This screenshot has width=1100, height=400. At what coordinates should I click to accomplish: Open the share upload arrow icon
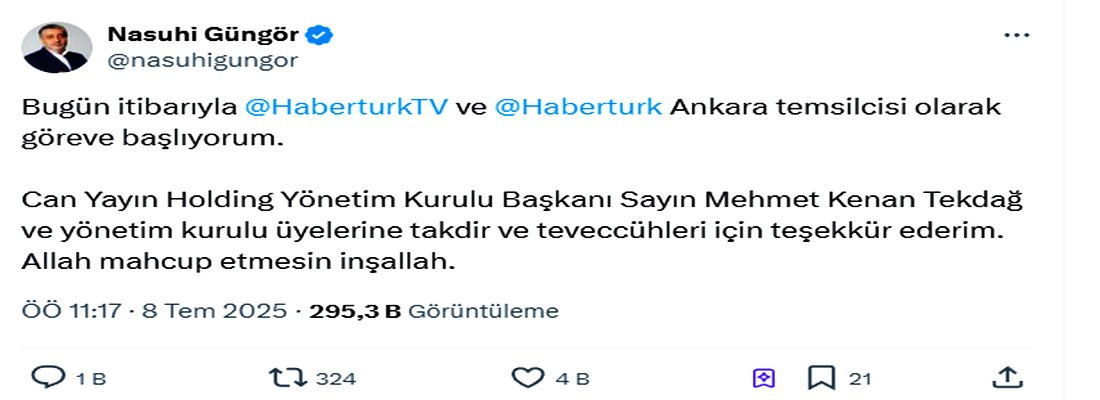pyautogui.click(x=1007, y=378)
